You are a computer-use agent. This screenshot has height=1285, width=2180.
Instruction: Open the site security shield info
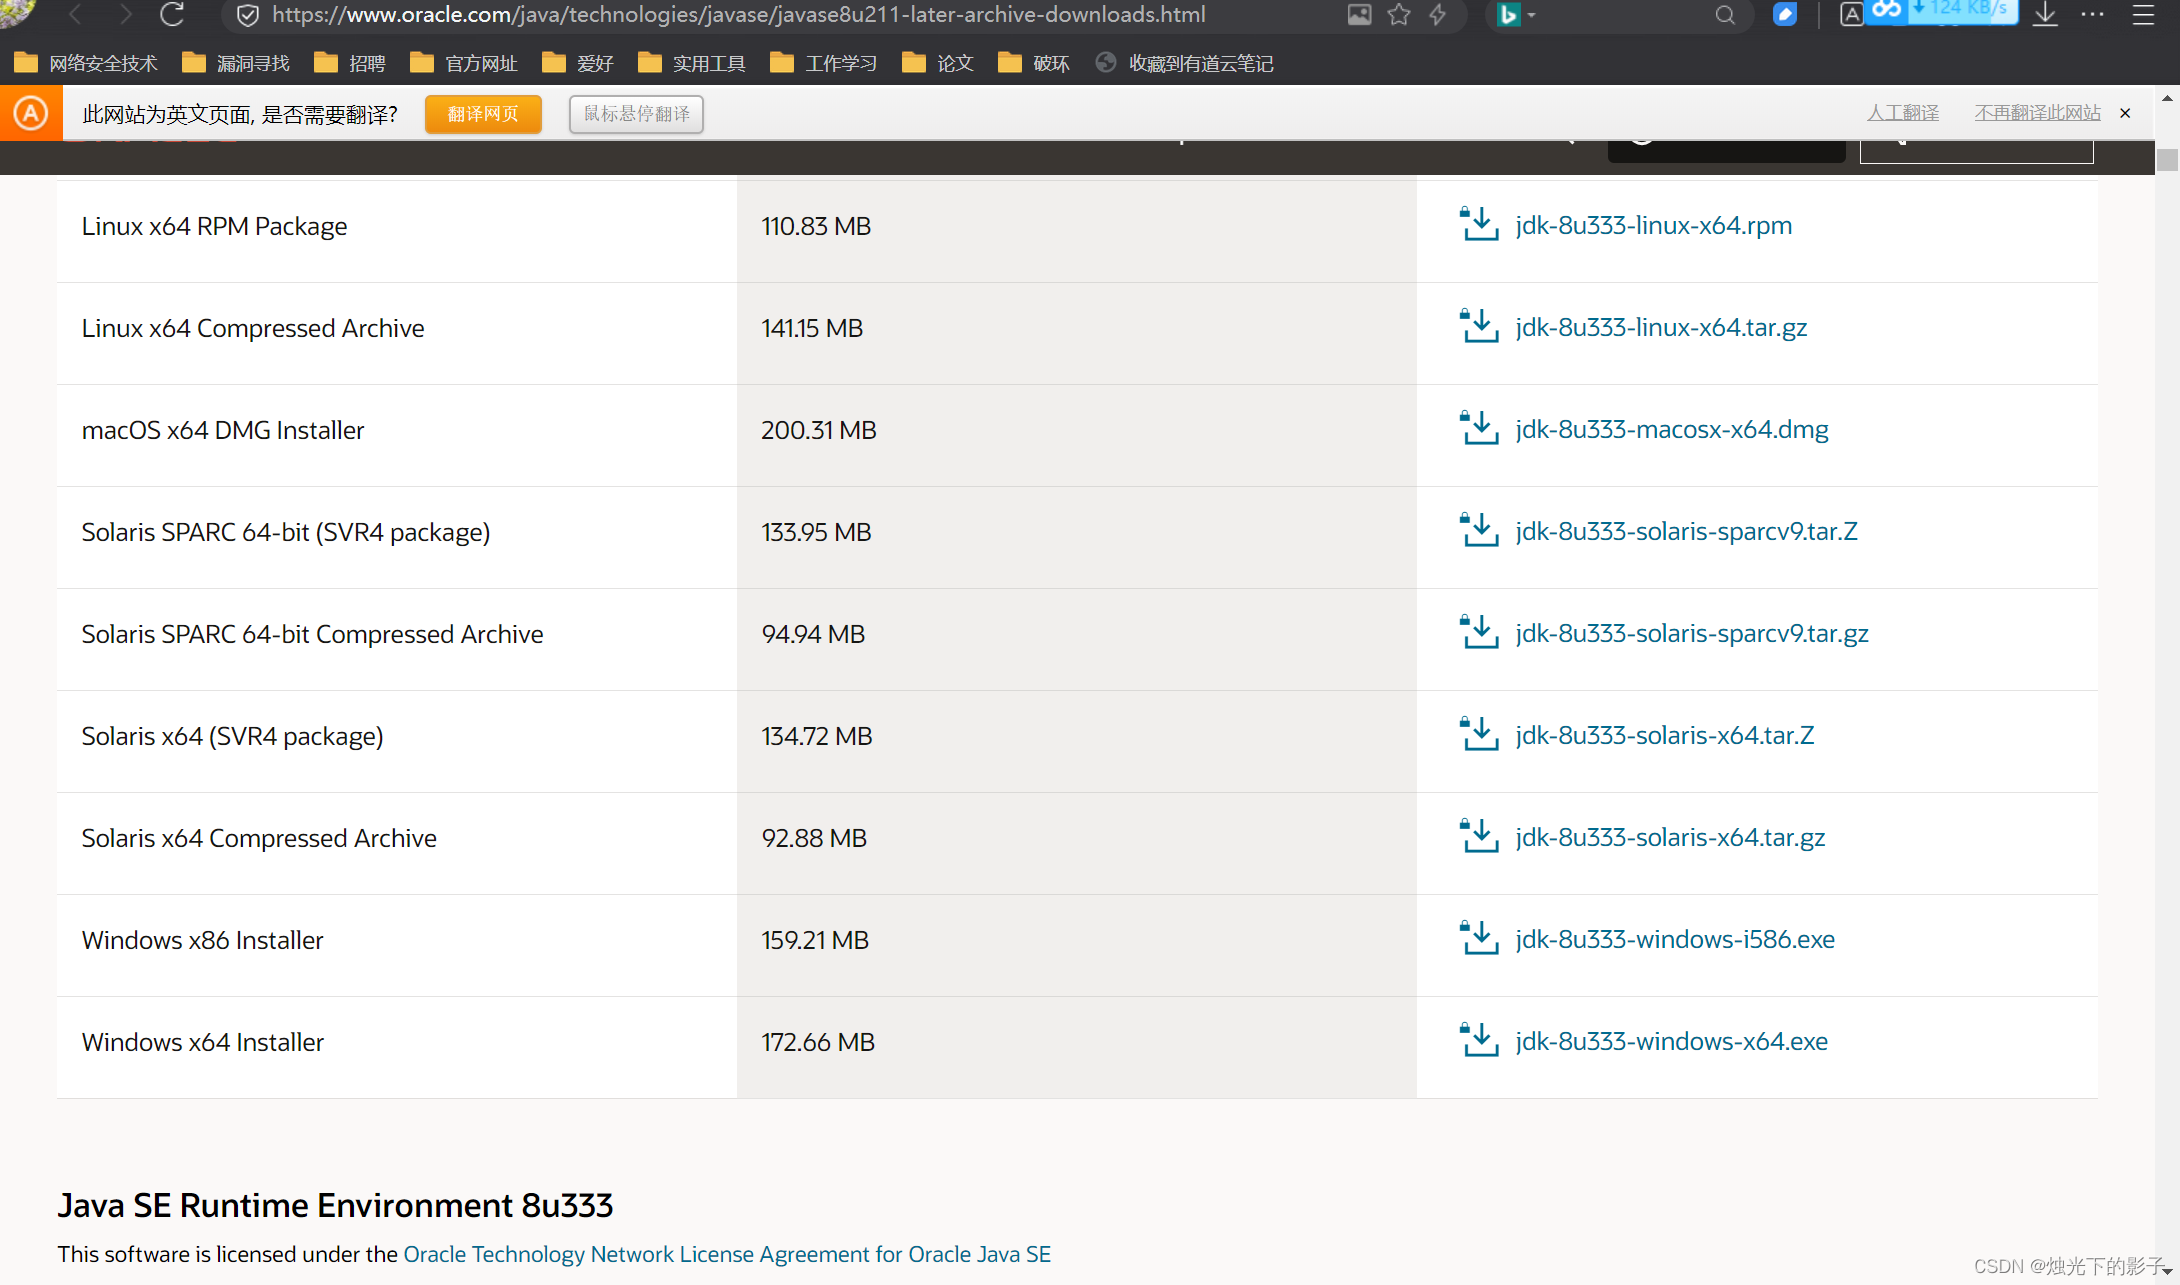pyautogui.click(x=248, y=15)
